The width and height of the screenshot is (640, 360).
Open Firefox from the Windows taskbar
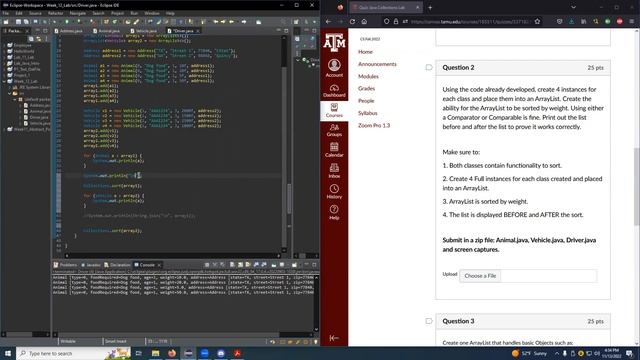172,353
